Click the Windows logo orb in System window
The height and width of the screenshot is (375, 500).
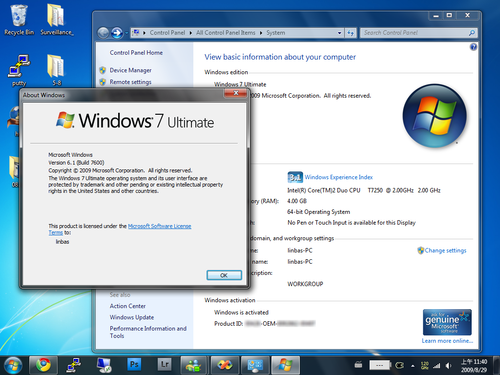click(434, 116)
